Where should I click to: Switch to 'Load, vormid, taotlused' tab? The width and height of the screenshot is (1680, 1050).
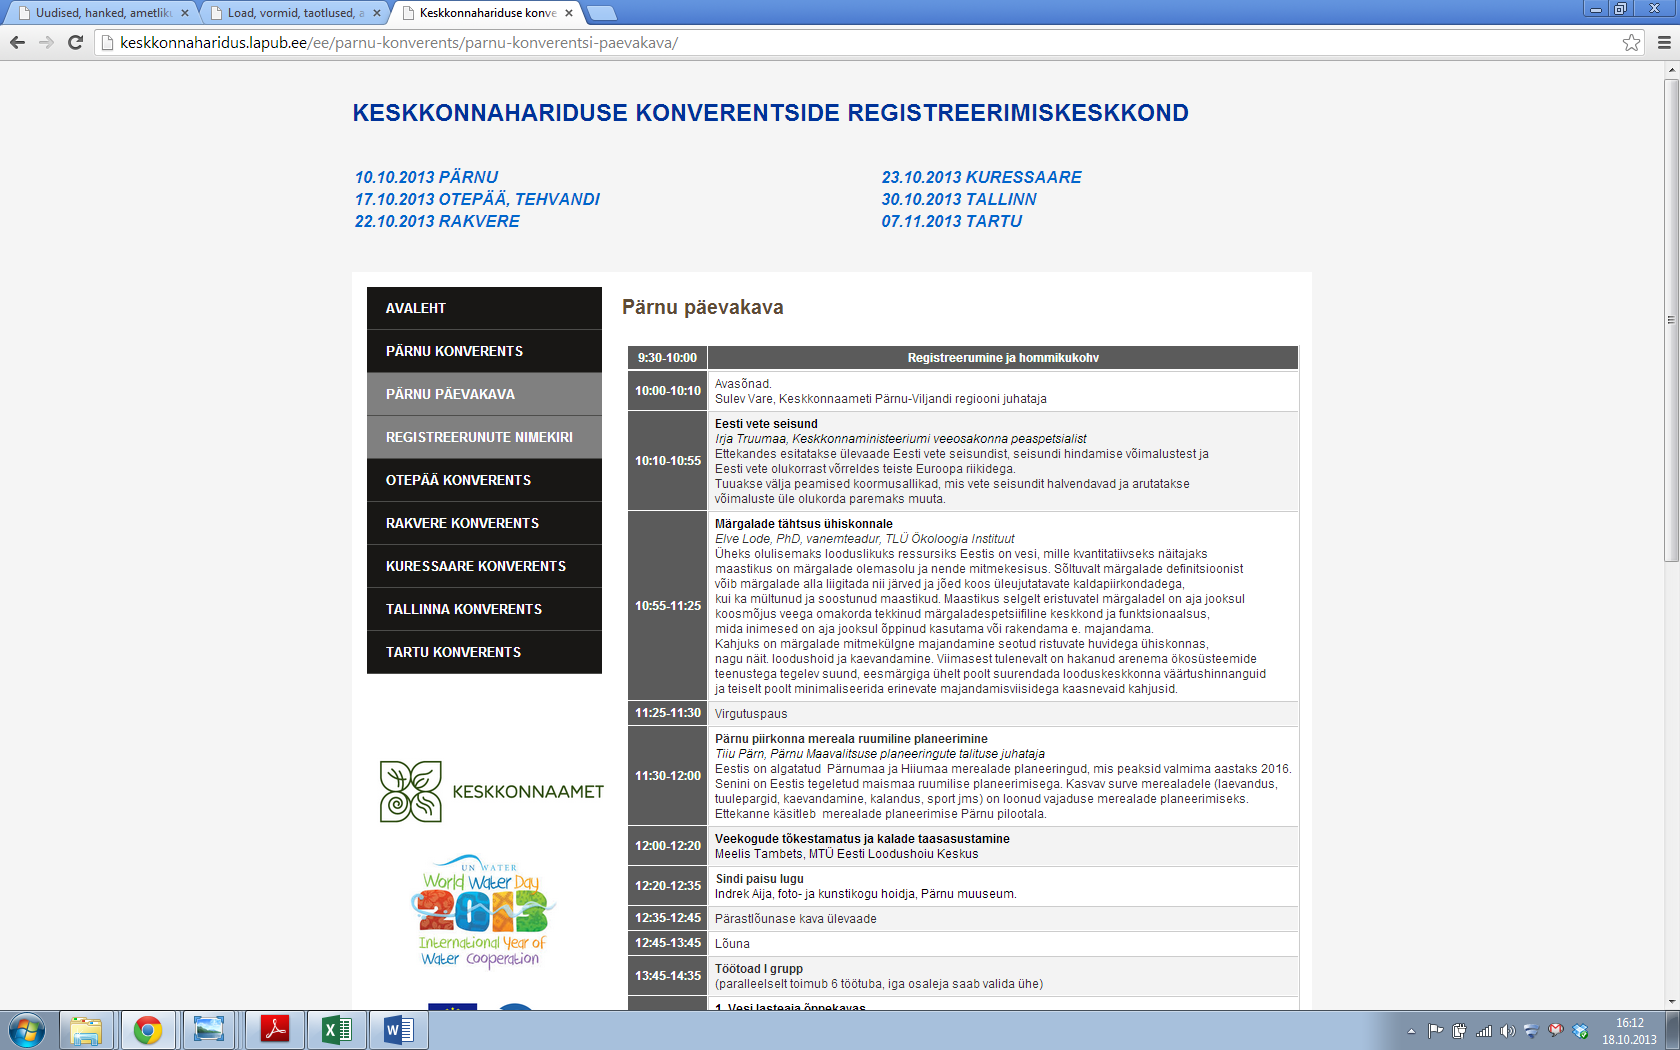(288, 13)
